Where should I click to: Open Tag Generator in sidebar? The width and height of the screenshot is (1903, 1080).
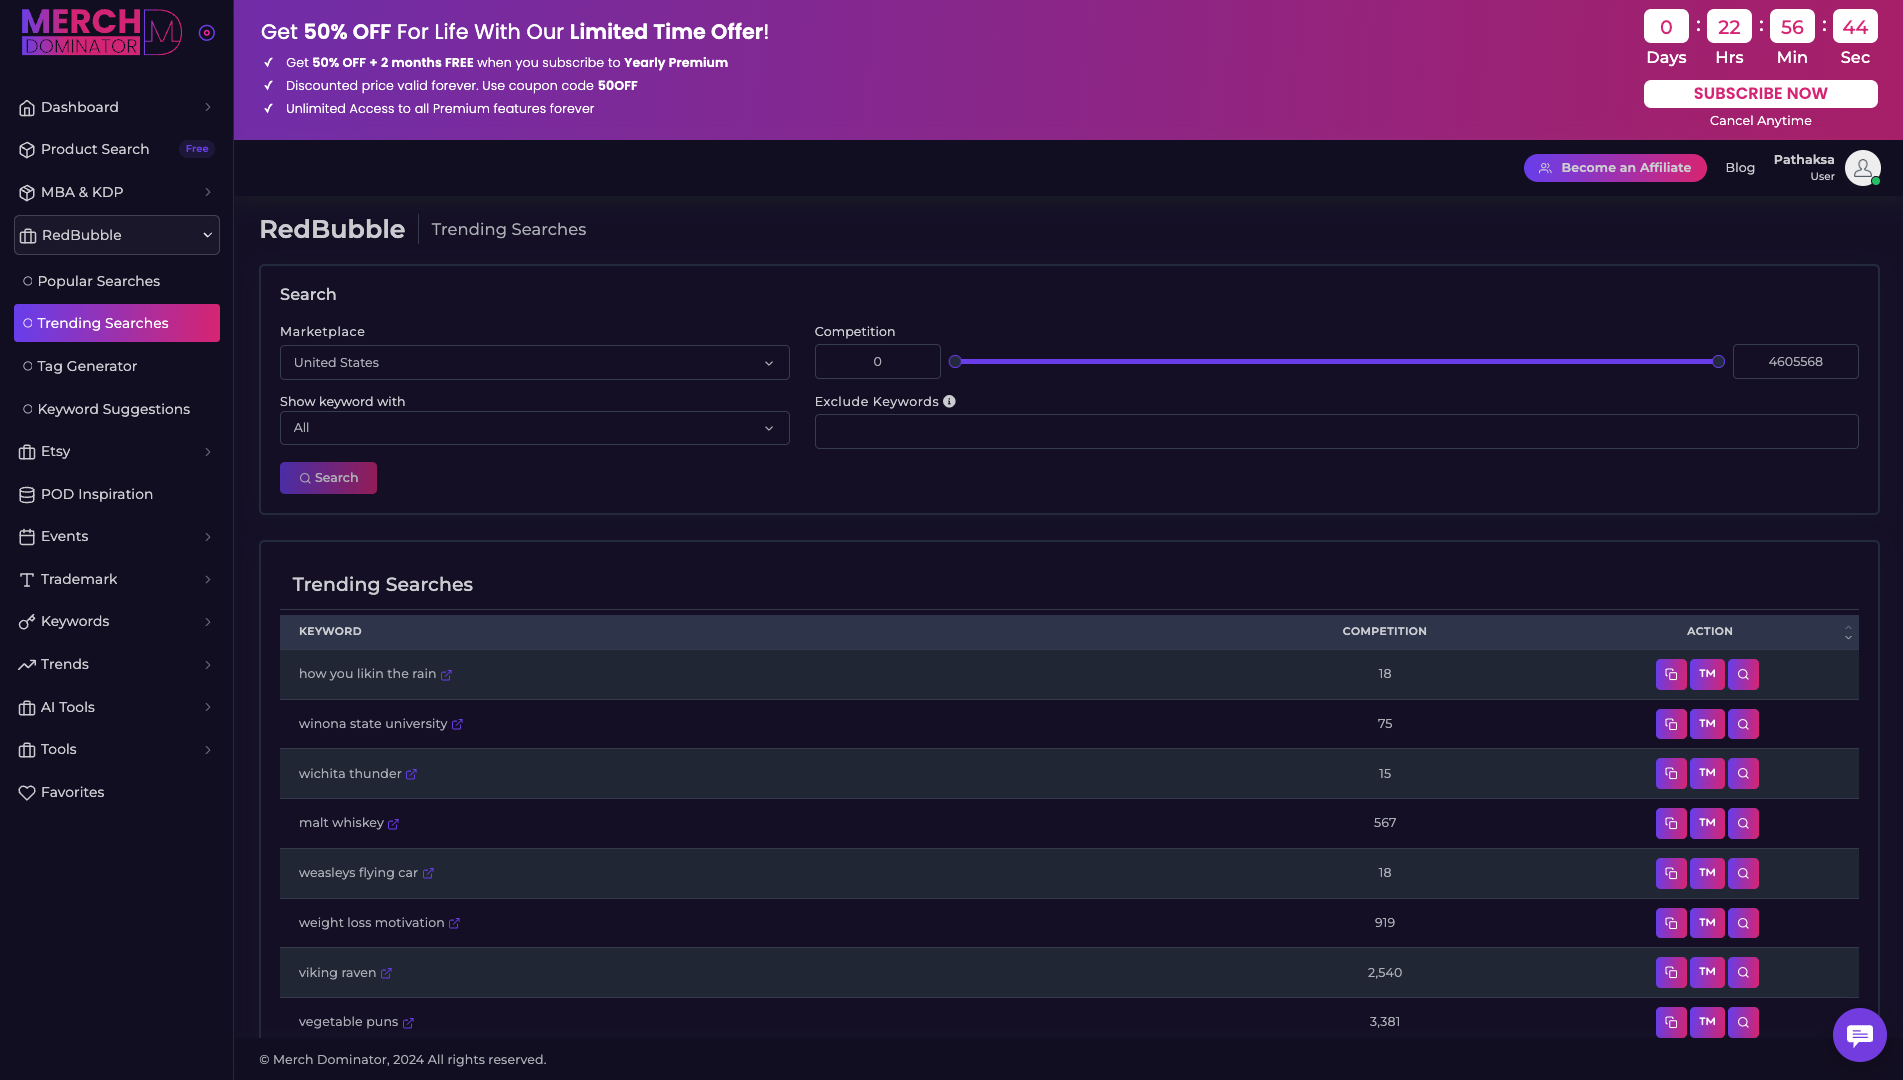click(x=87, y=366)
